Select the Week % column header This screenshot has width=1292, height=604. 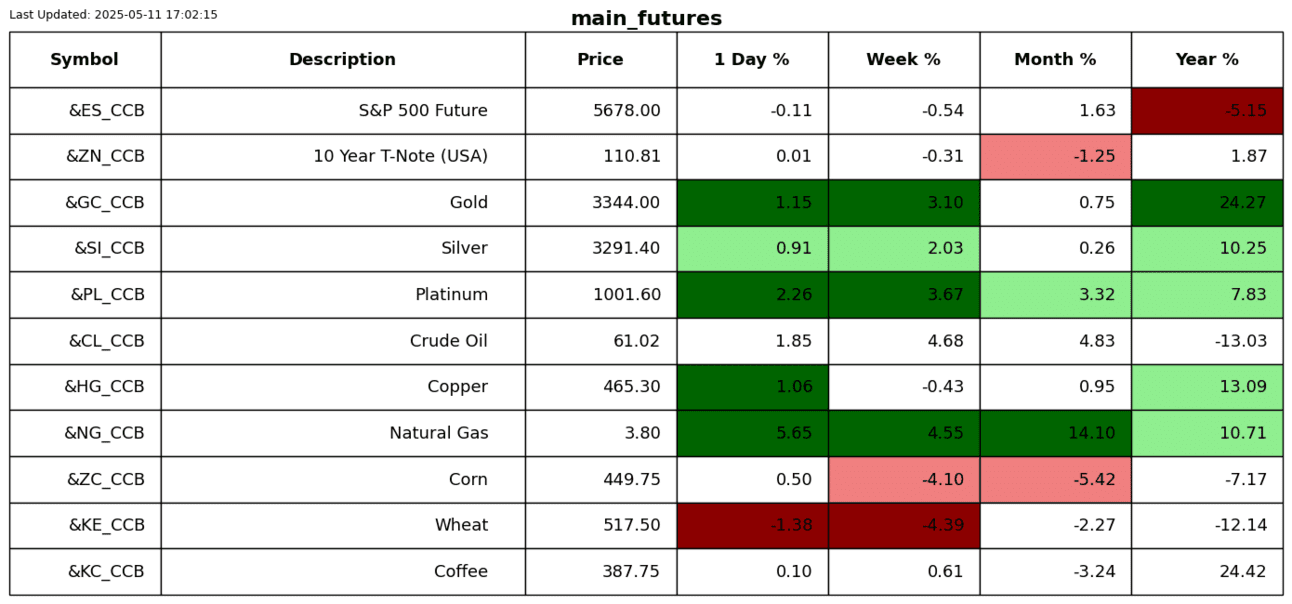[x=903, y=60]
